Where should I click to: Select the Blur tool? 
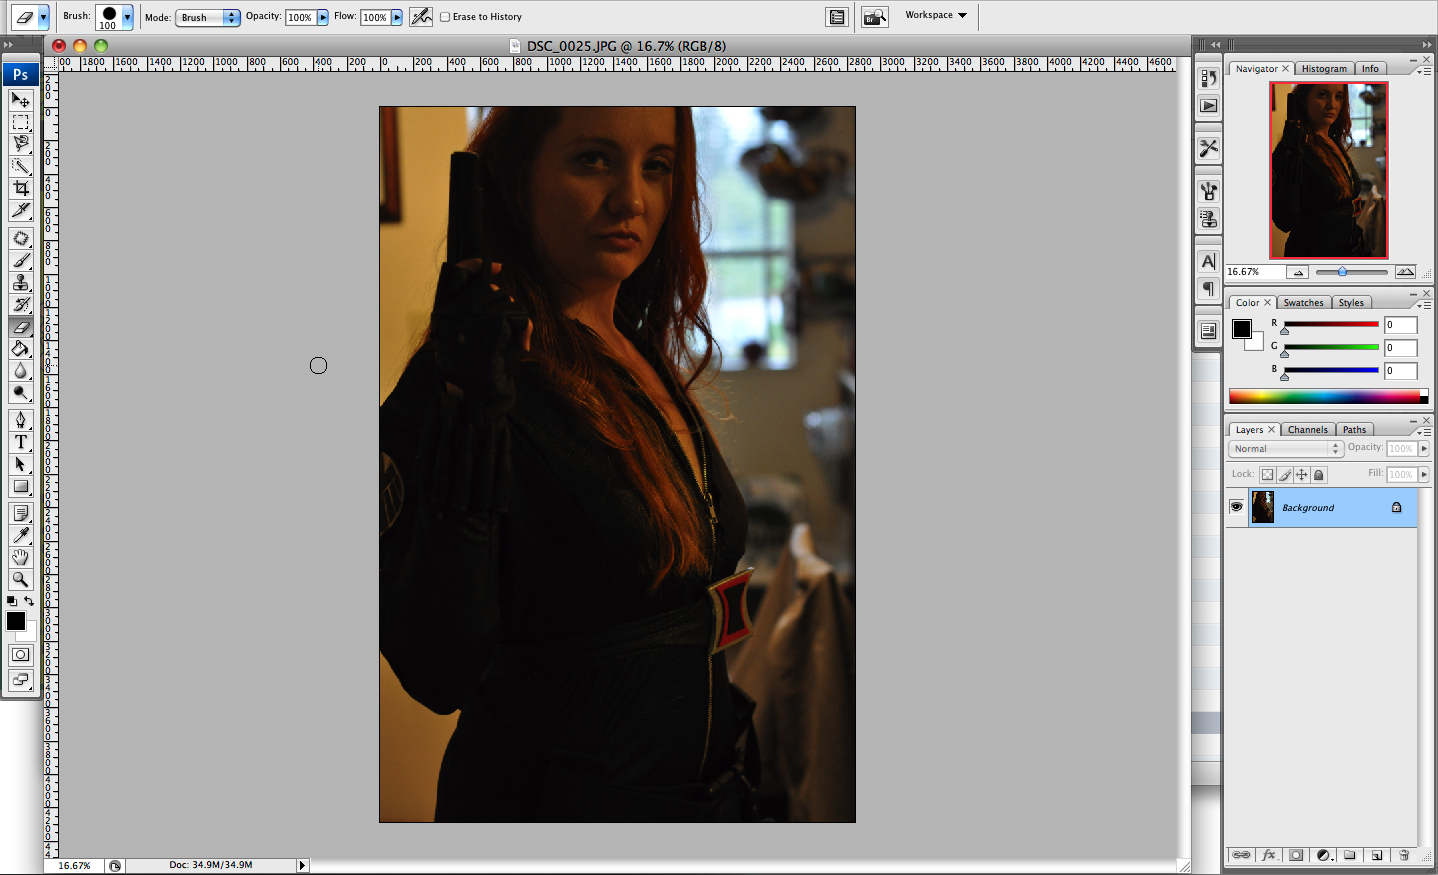point(20,371)
